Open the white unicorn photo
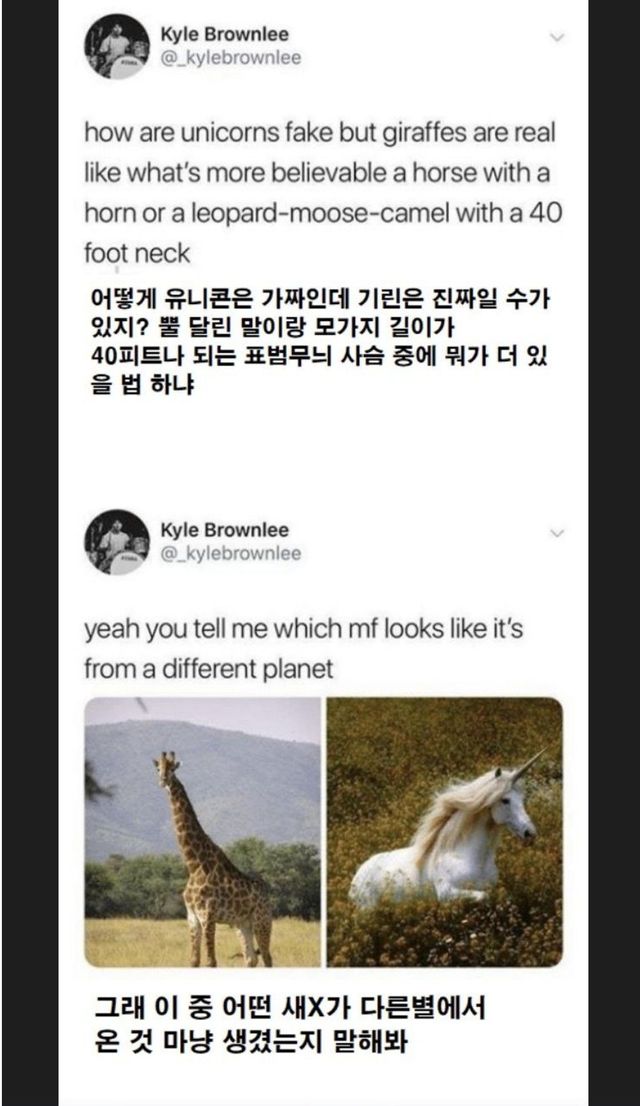The image size is (640, 1106). coord(444,832)
